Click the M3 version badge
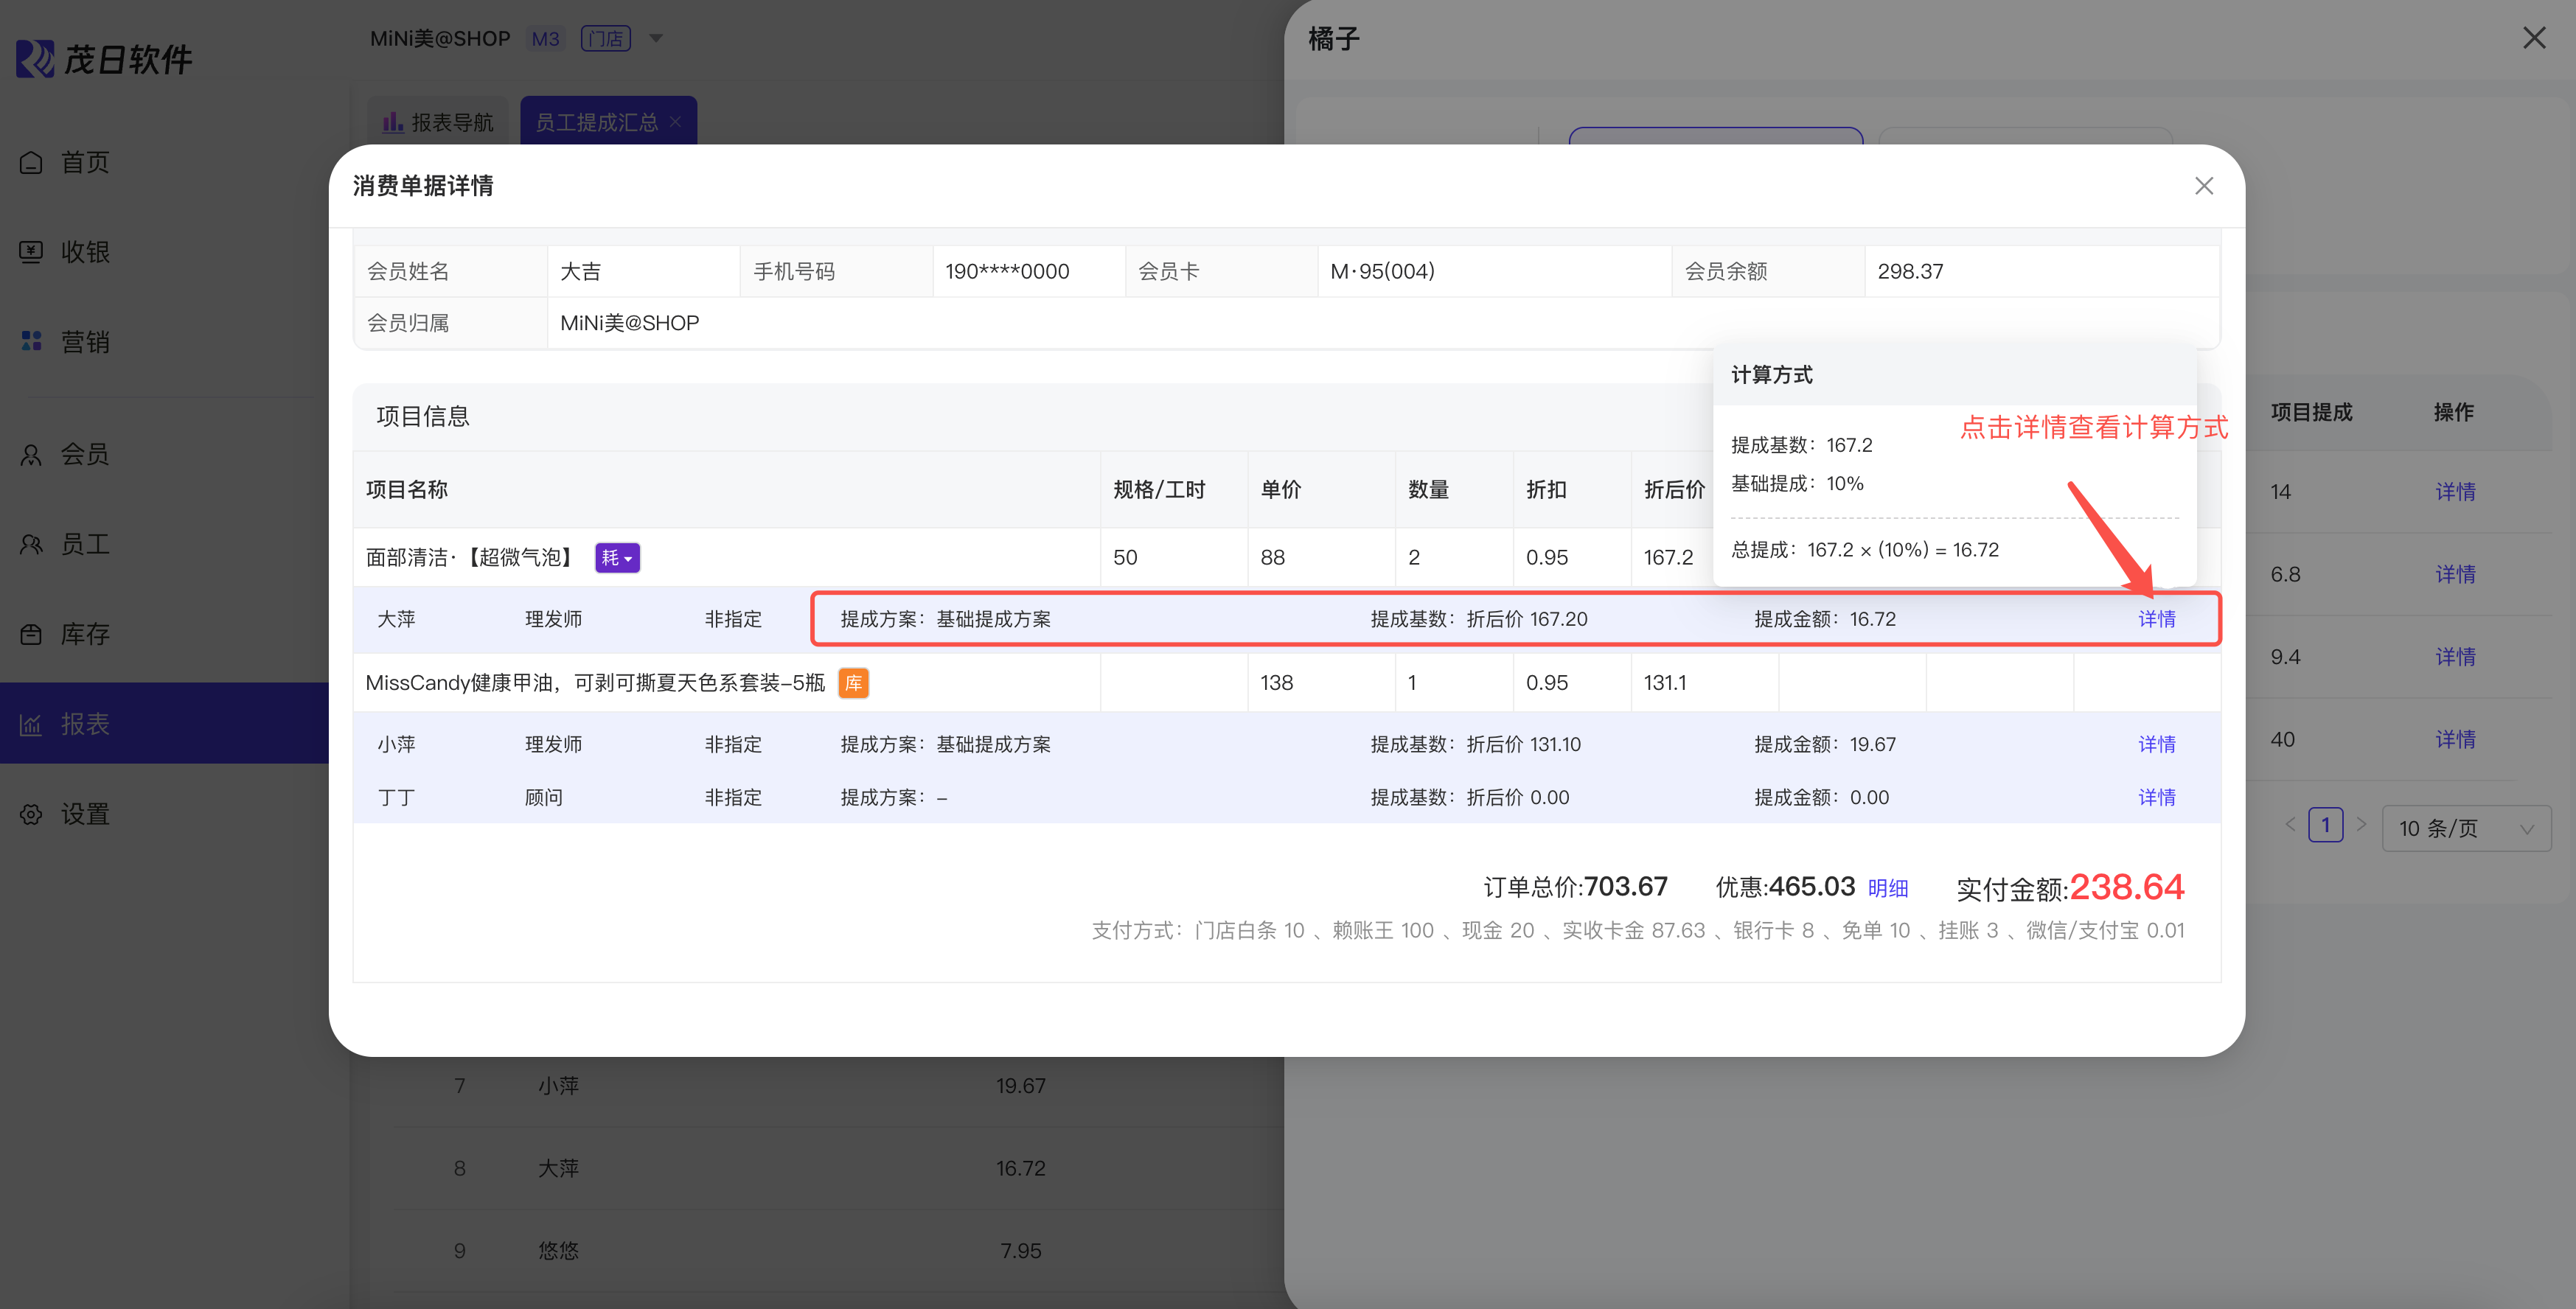The image size is (2576, 1309). point(545,39)
